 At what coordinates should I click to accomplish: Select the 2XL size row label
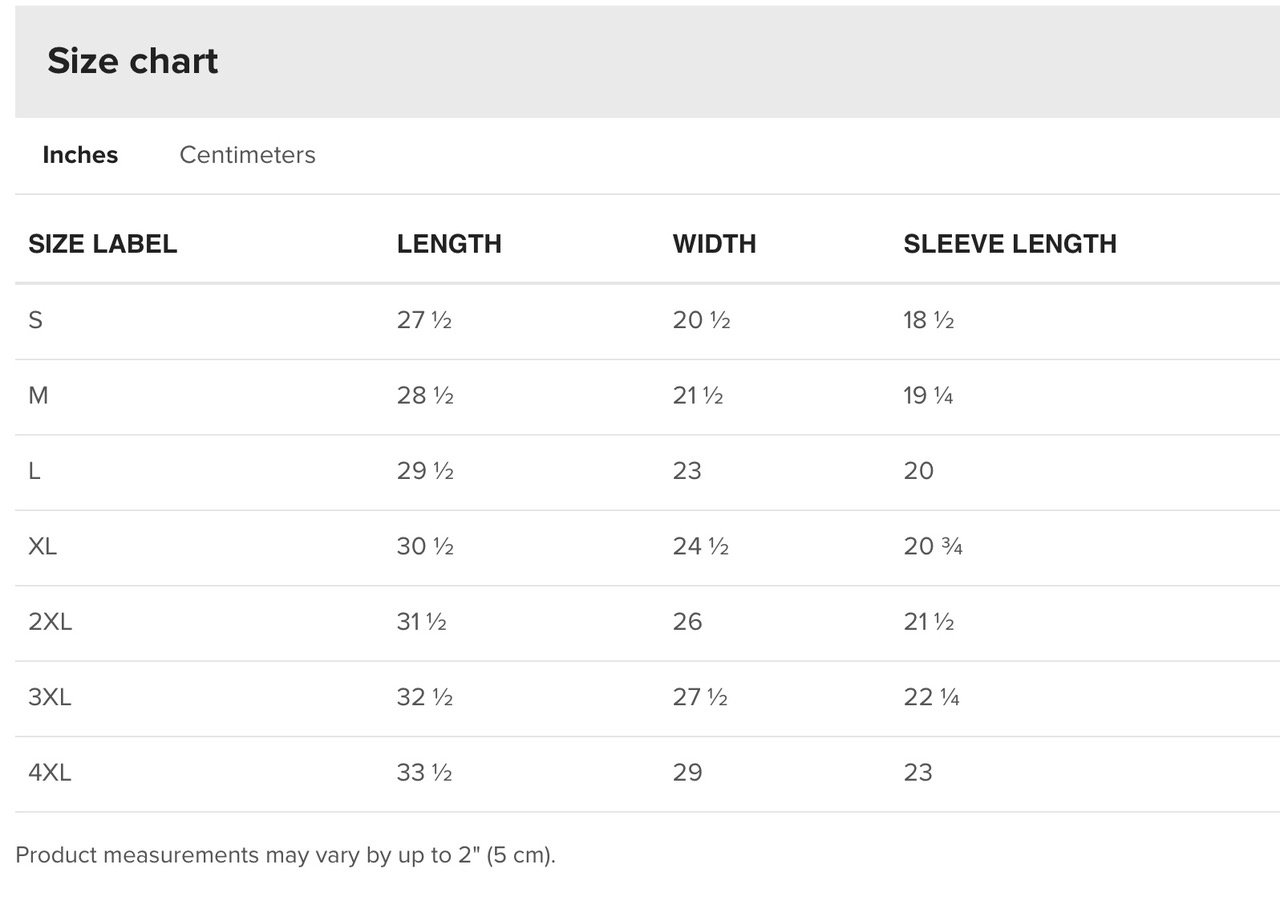(50, 622)
